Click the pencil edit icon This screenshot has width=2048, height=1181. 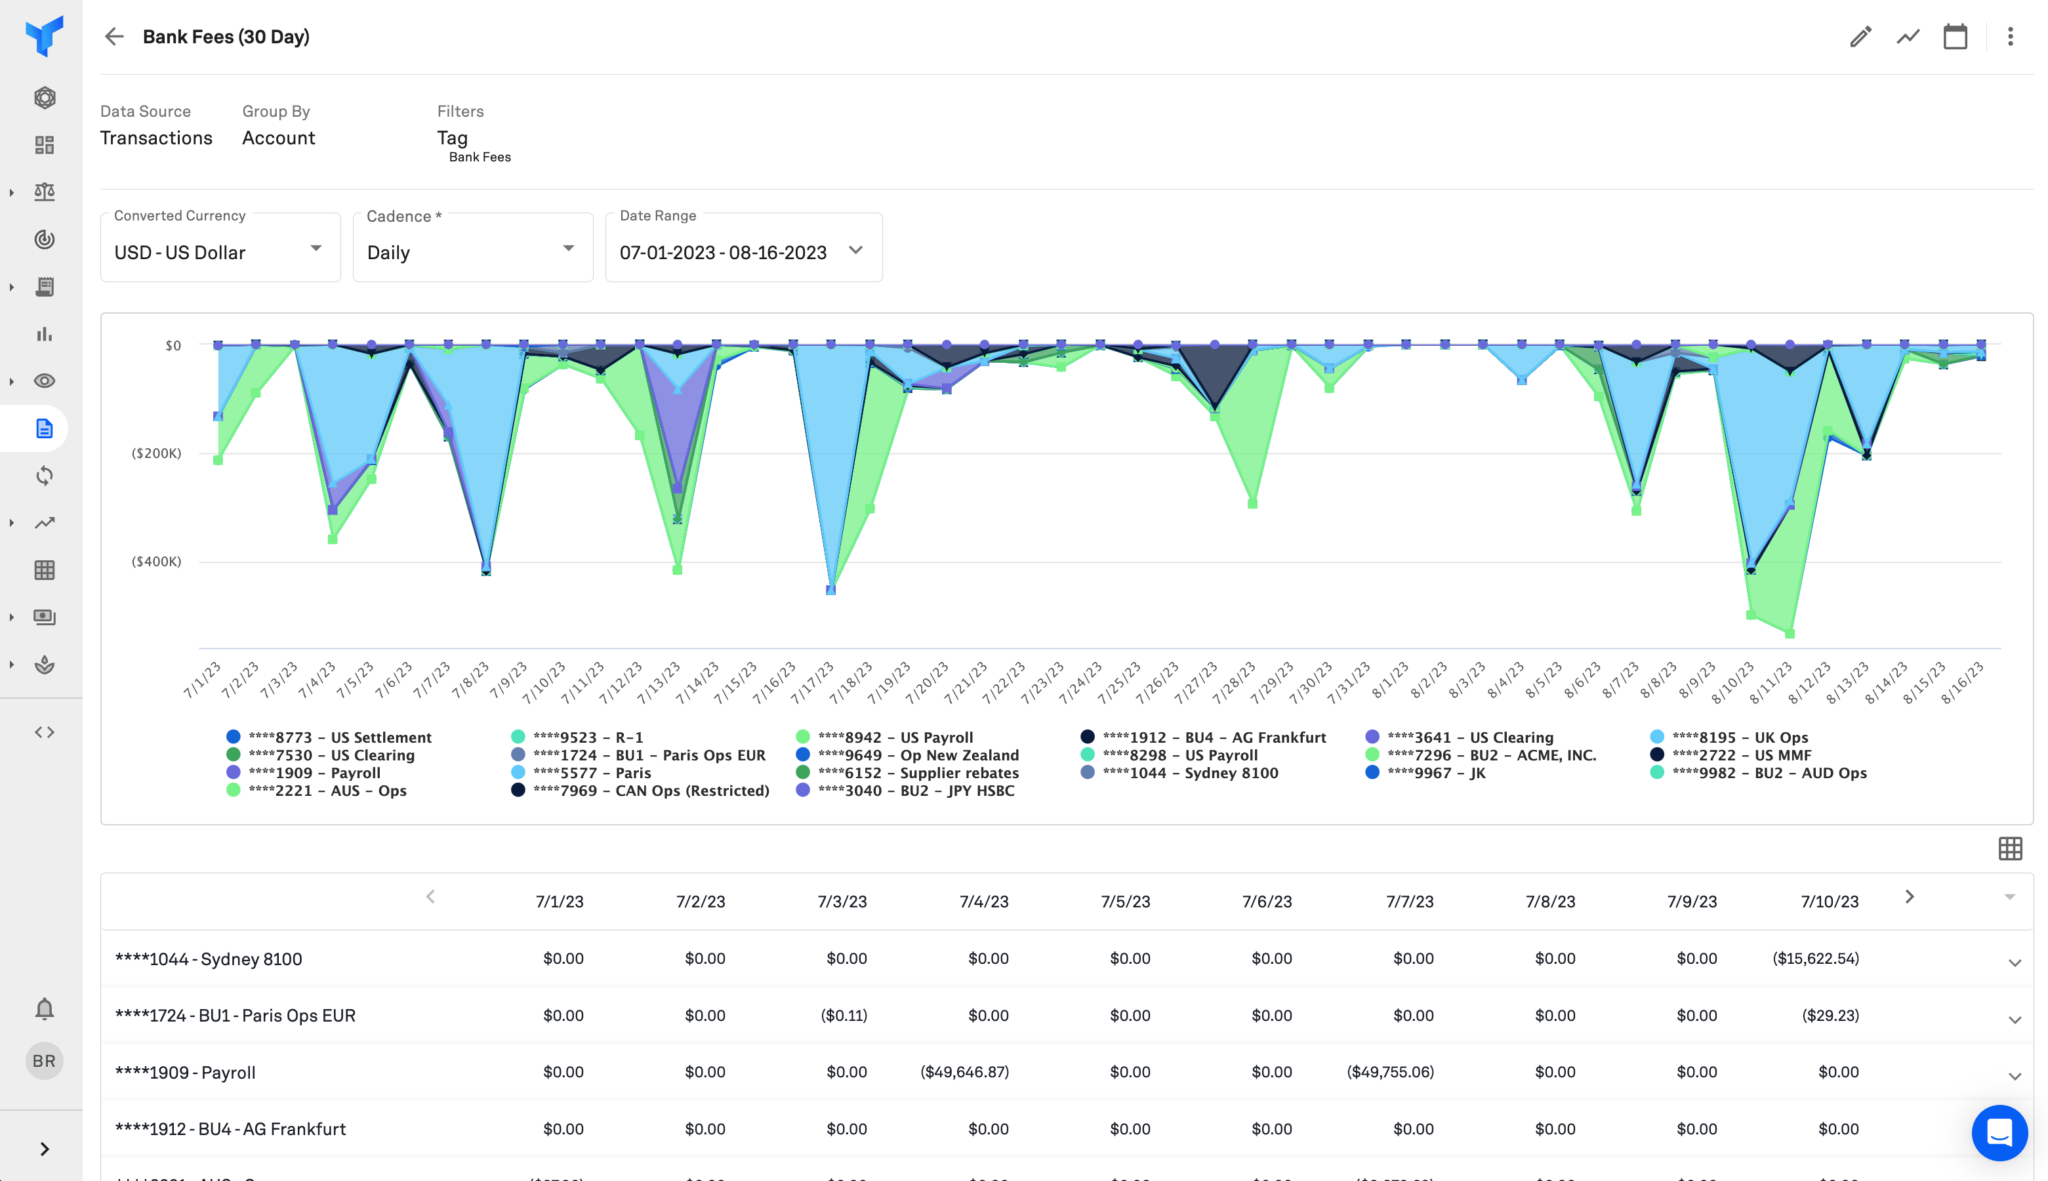[1860, 37]
